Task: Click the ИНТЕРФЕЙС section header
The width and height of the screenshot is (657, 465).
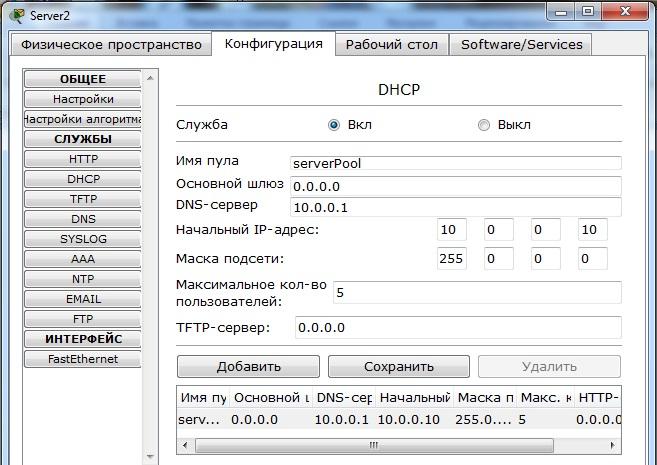Action: point(83,339)
